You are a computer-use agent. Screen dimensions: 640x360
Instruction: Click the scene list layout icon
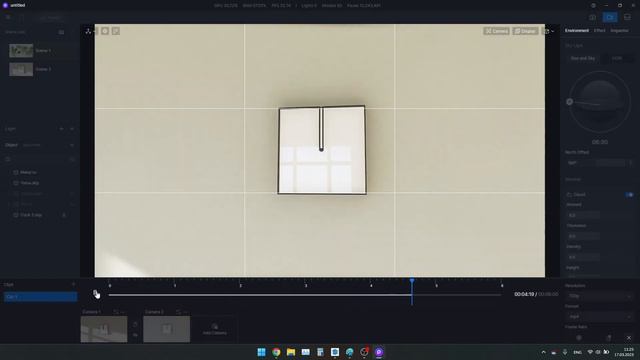61,32
